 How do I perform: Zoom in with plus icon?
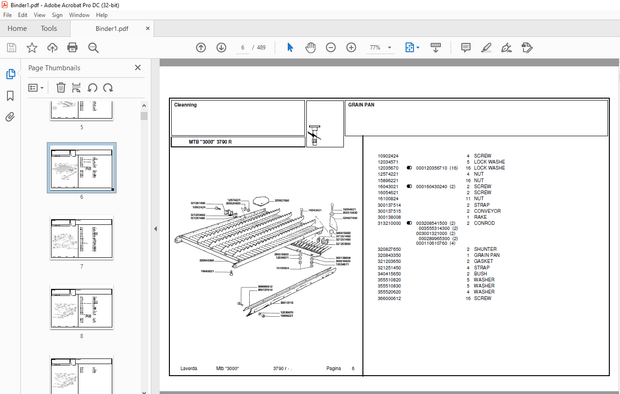pyautogui.click(x=351, y=47)
